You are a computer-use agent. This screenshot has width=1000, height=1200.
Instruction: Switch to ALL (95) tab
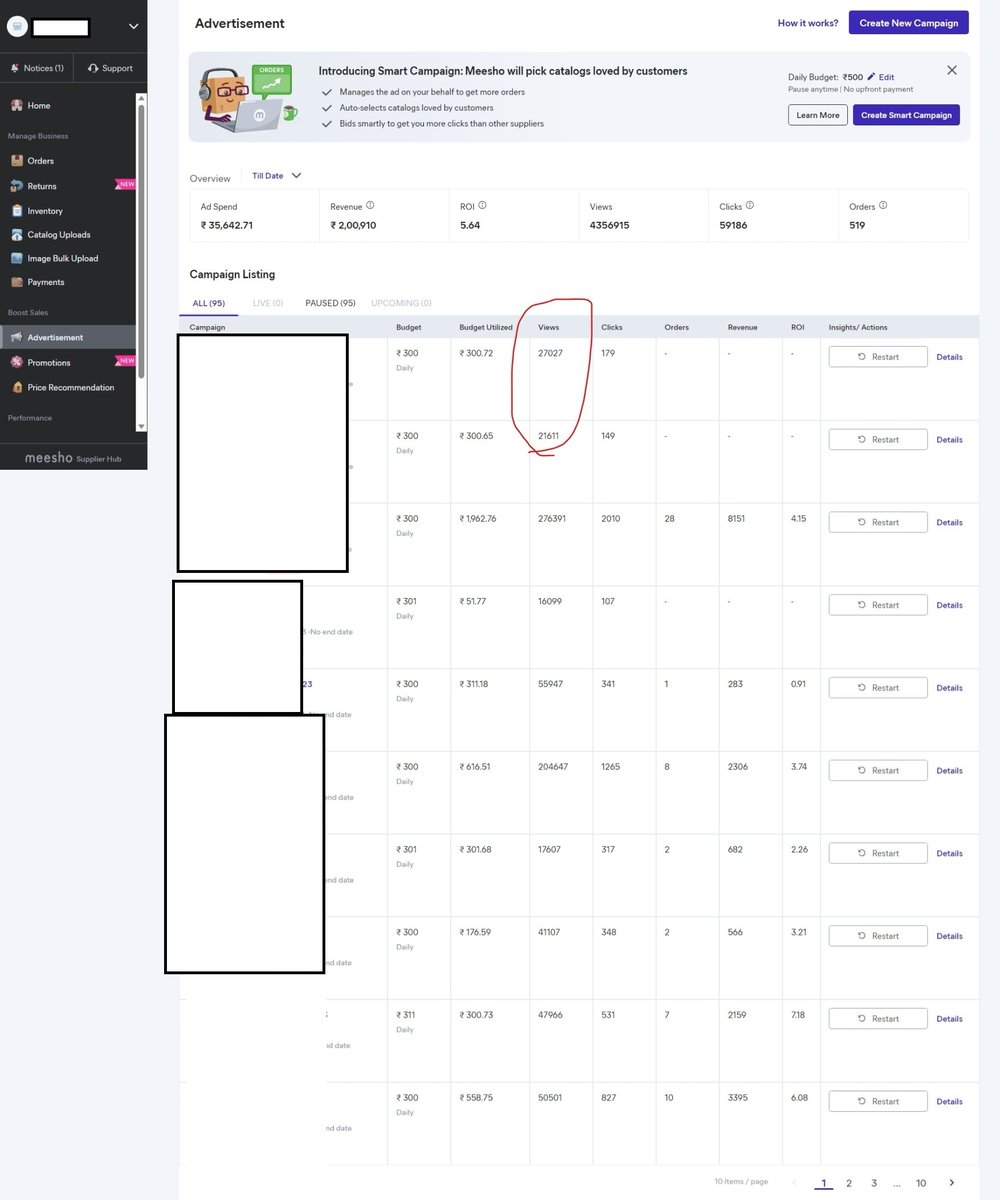pos(209,303)
